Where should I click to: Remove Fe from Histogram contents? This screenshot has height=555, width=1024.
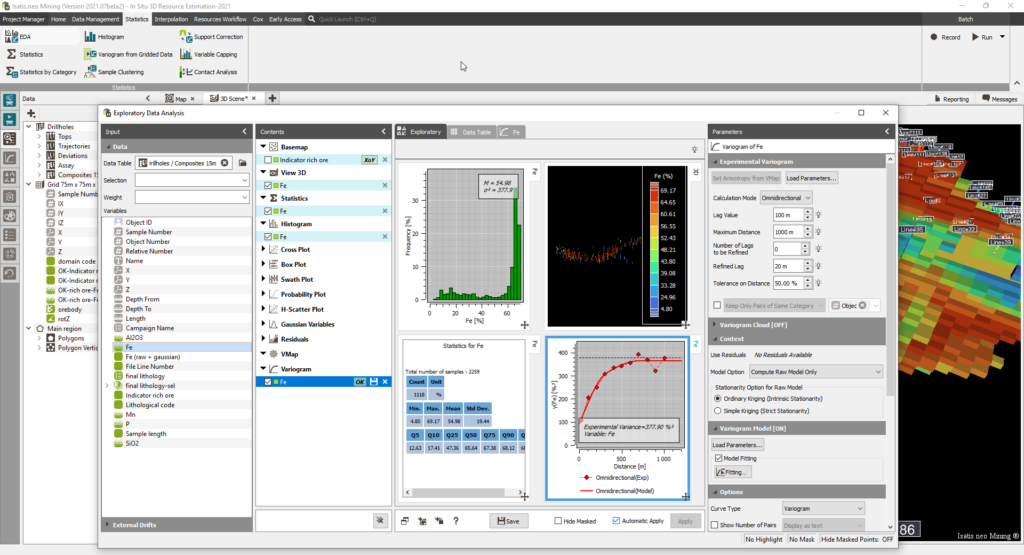(385, 236)
